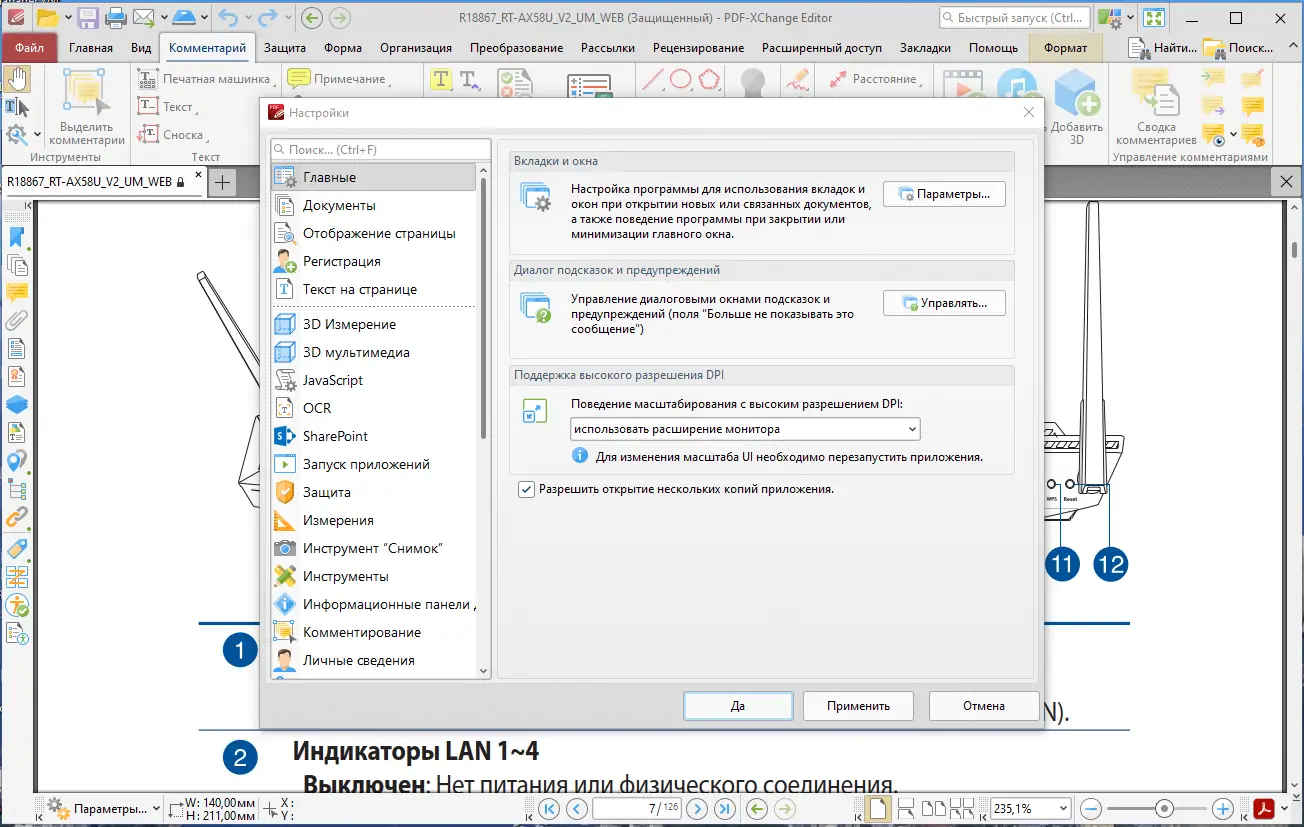Click the Управлять button for warning dialogs
The image size is (1304, 827).
[x=944, y=302]
